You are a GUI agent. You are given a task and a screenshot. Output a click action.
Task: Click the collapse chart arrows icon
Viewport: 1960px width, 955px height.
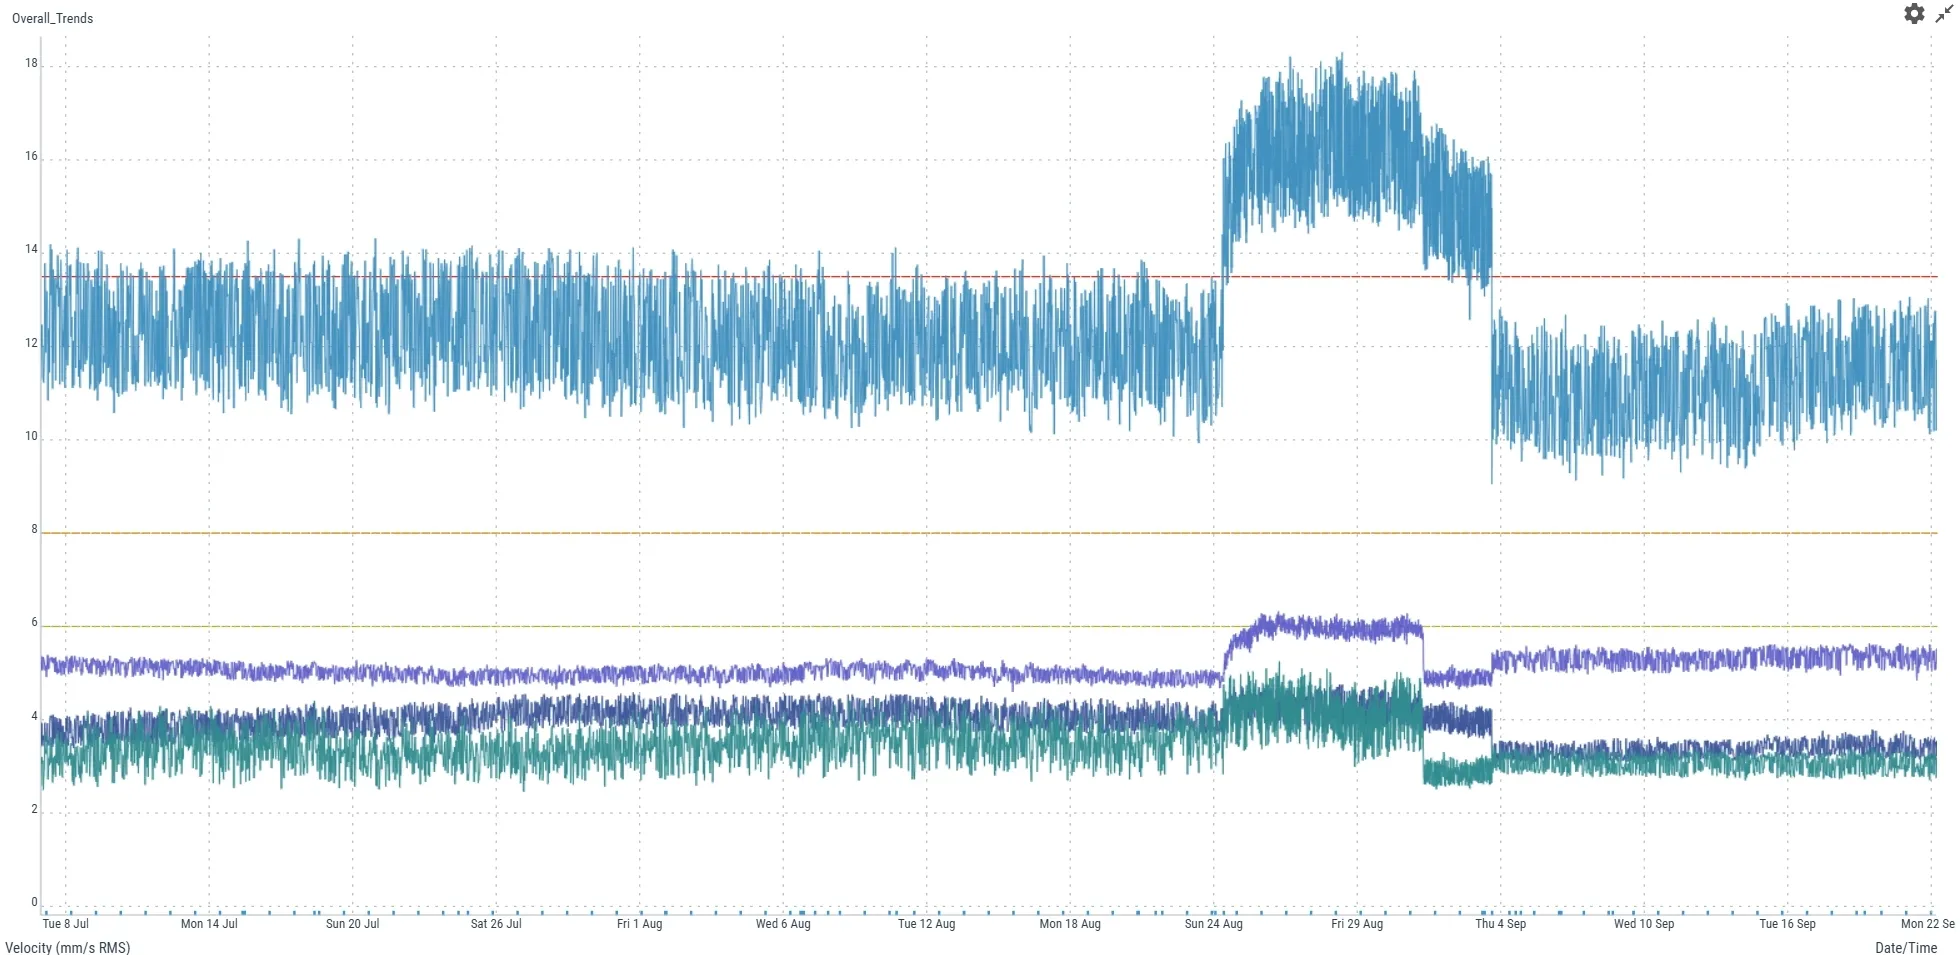click(x=1942, y=14)
